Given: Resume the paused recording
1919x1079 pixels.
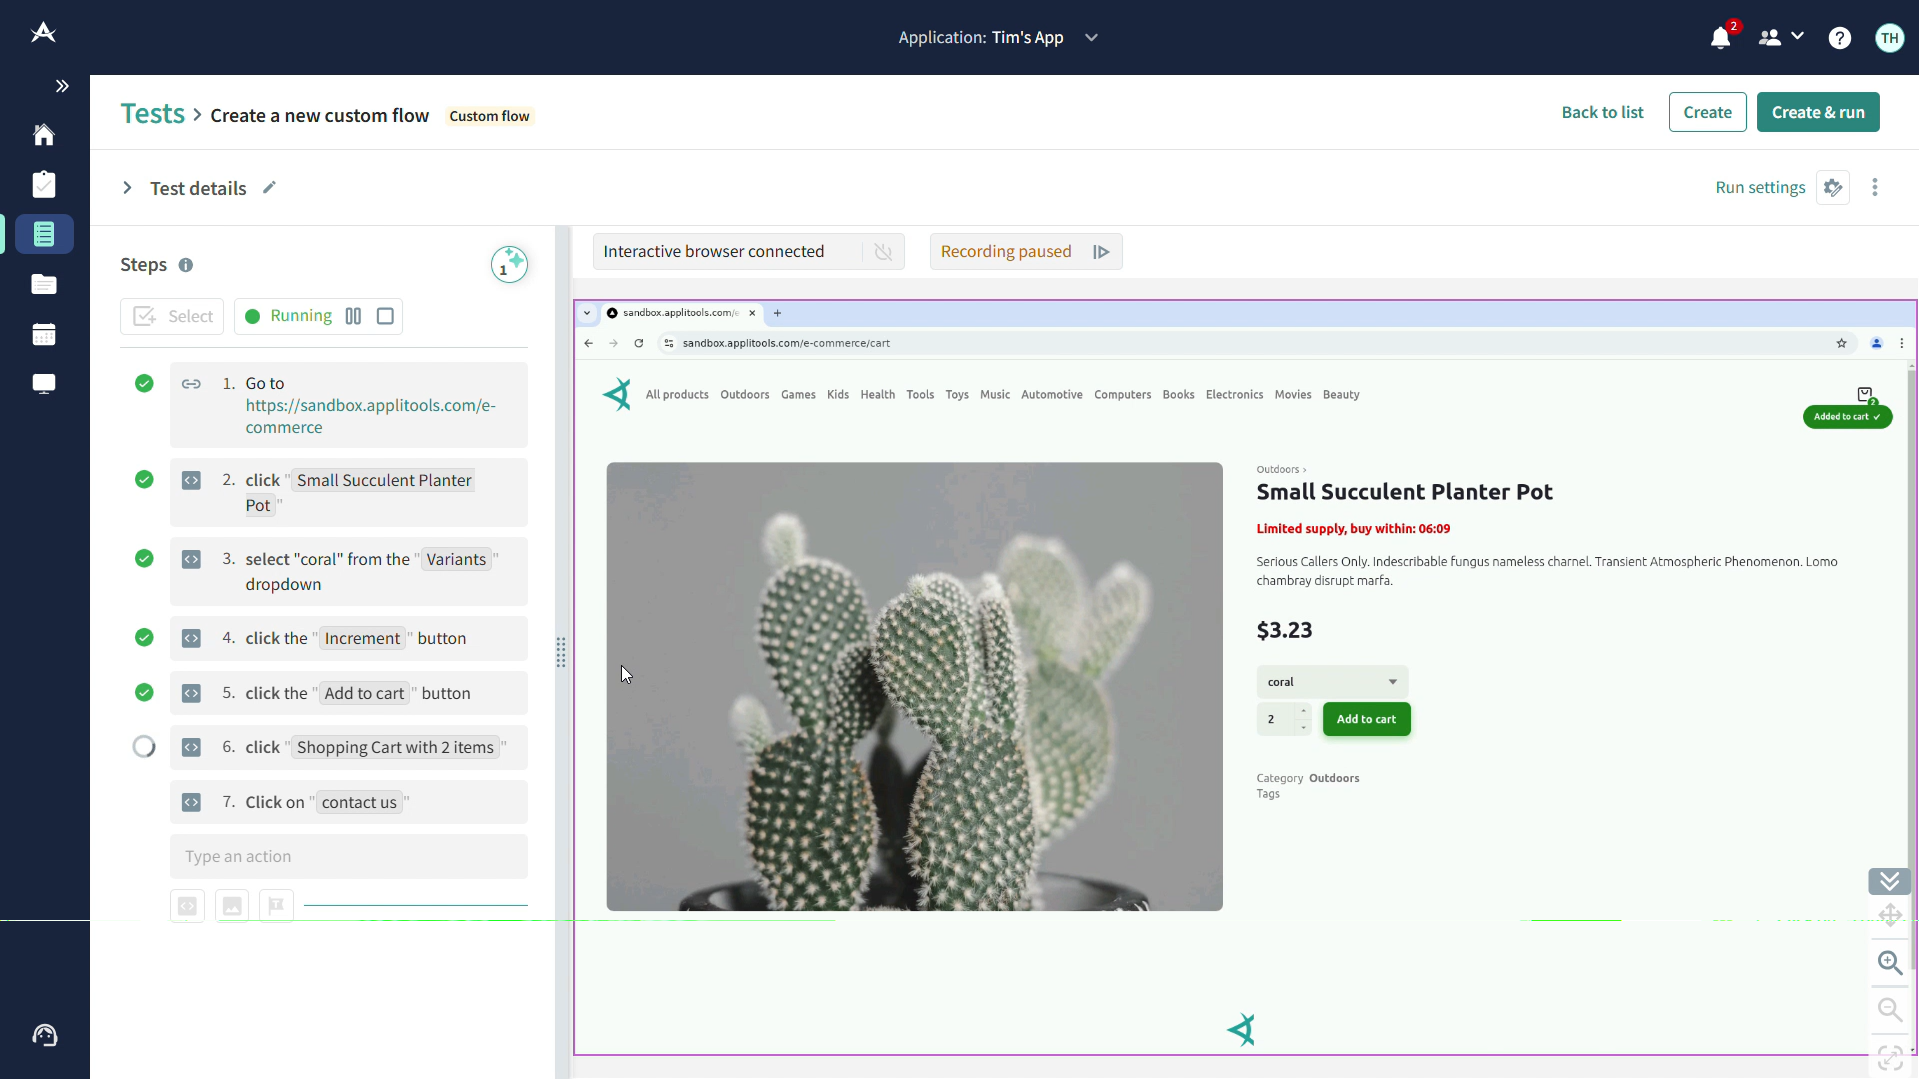Looking at the screenshot, I should point(1101,252).
